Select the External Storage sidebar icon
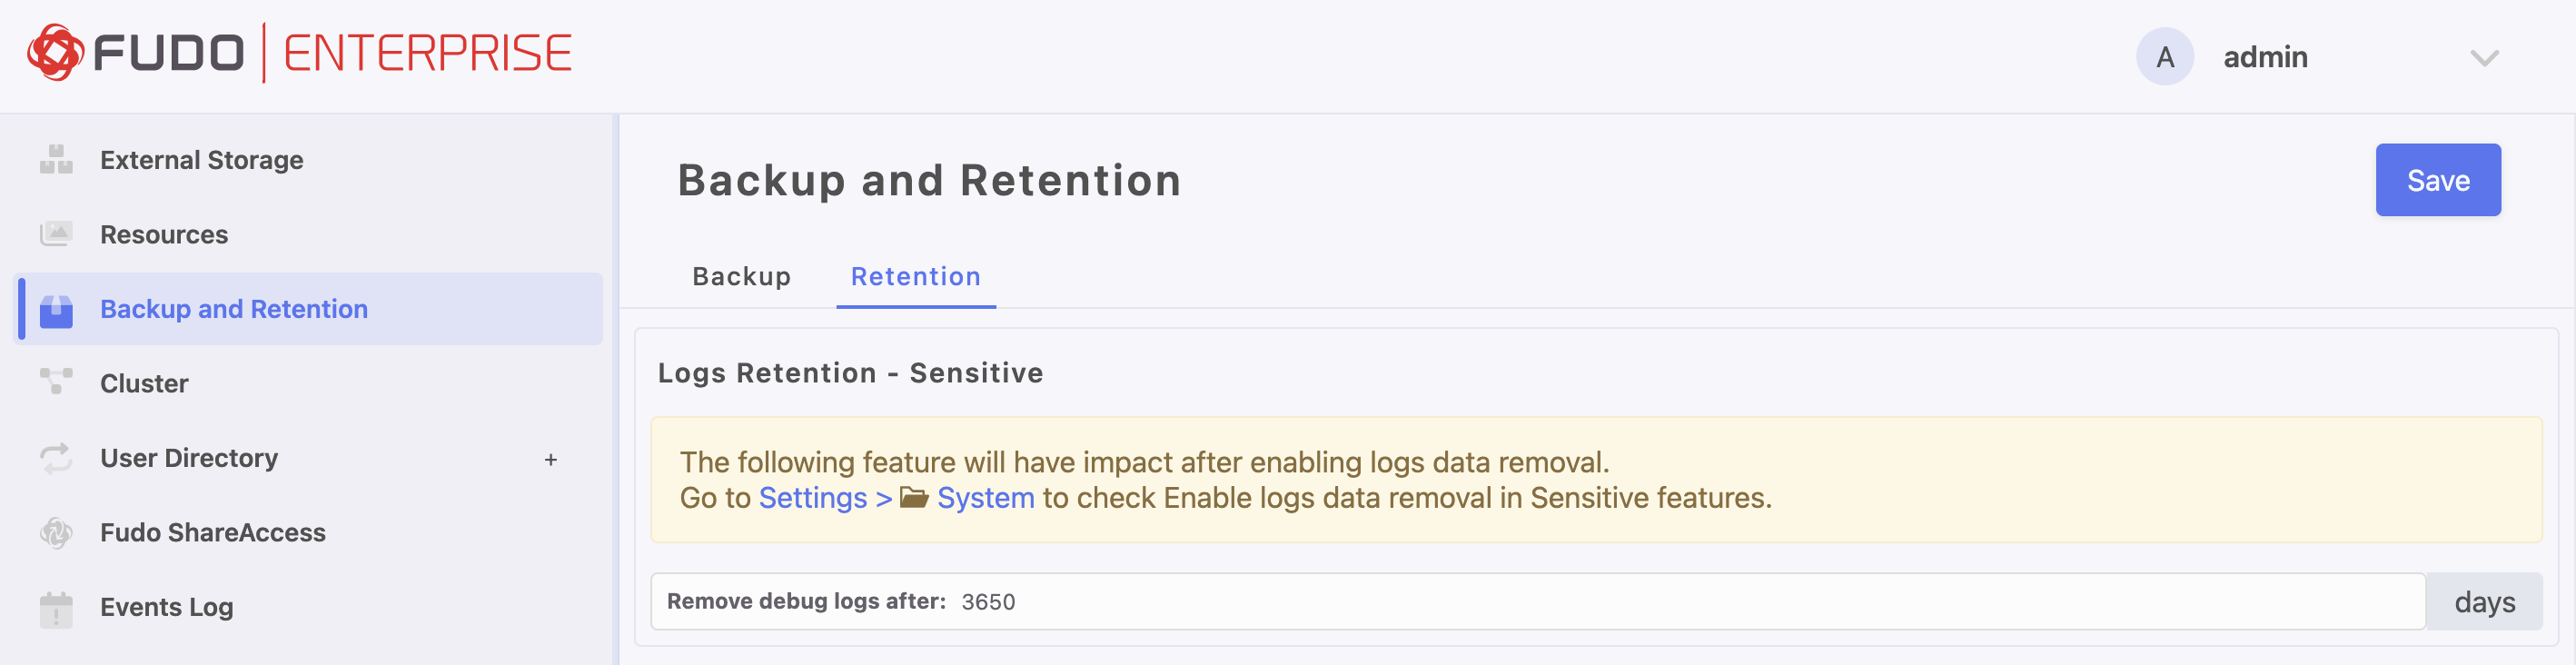The width and height of the screenshot is (2576, 665). click(55, 158)
